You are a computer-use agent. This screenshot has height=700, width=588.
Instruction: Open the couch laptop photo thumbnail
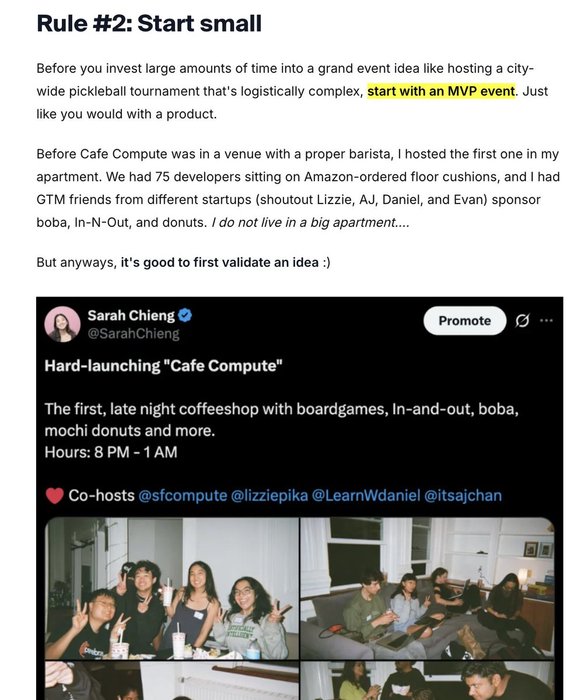[x=427, y=588]
